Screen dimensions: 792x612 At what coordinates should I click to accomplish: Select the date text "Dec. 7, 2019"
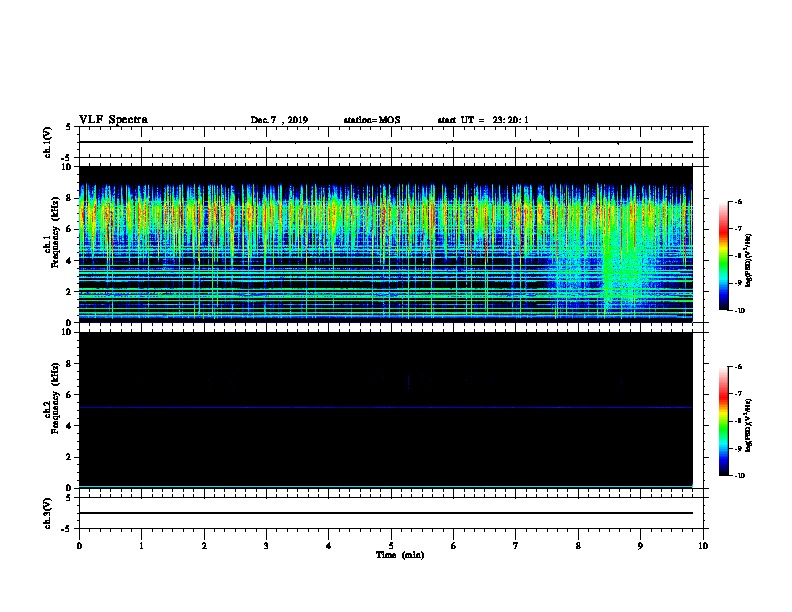click(279, 120)
